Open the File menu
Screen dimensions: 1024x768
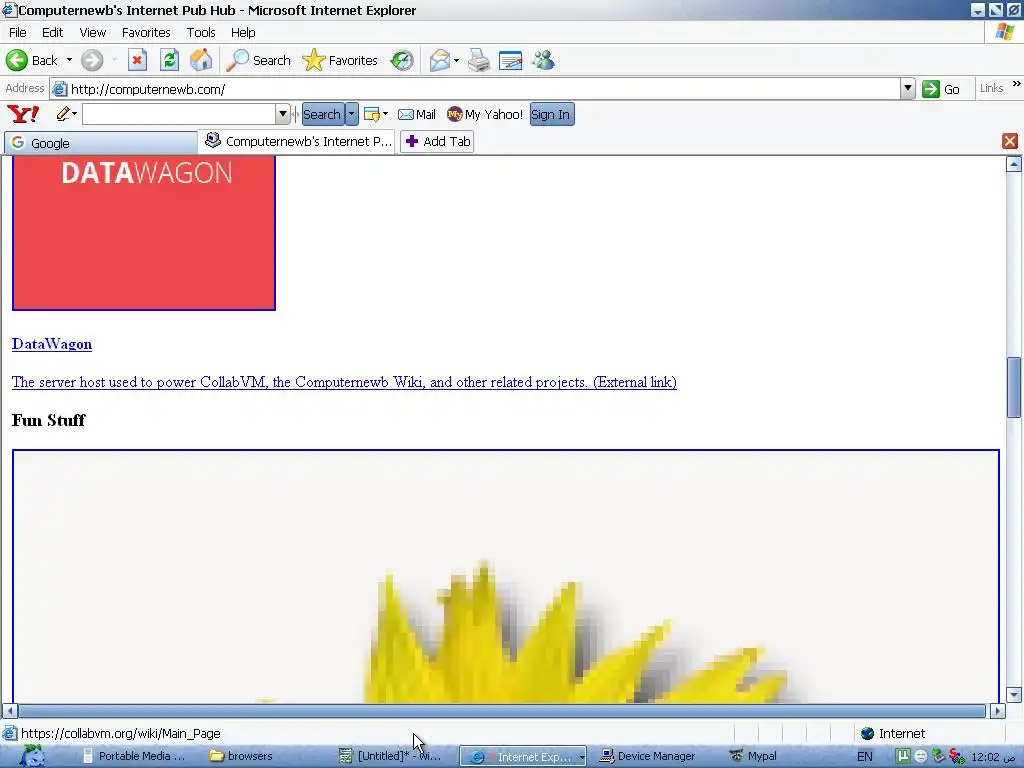pyautogui.click(x=18, y=33)
